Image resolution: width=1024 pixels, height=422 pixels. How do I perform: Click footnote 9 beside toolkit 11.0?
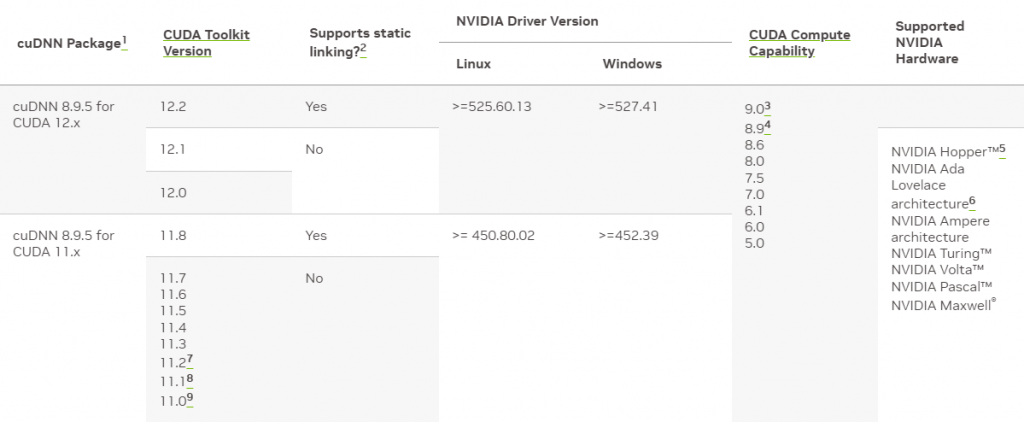pyautogui.click(x=189, y=397)
